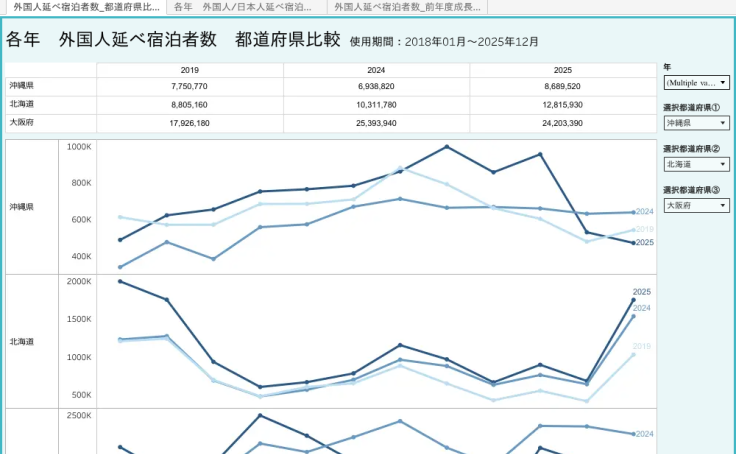Click the 2000K axis label in 北海道 chart

(x=79, y=281)
